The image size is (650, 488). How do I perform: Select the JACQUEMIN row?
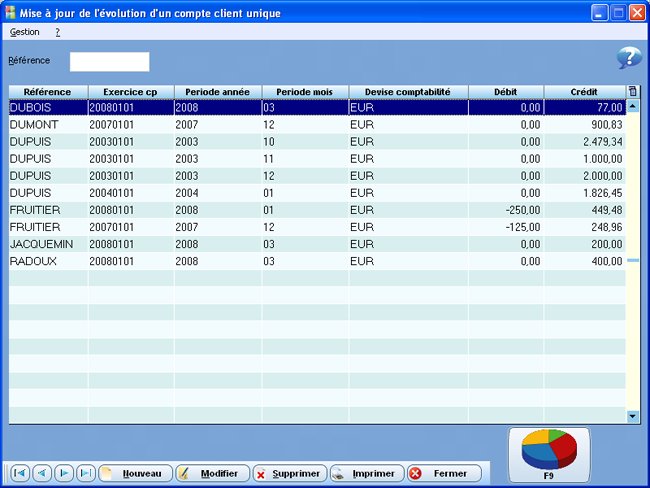pyautogui.click(x=317, y=244)
